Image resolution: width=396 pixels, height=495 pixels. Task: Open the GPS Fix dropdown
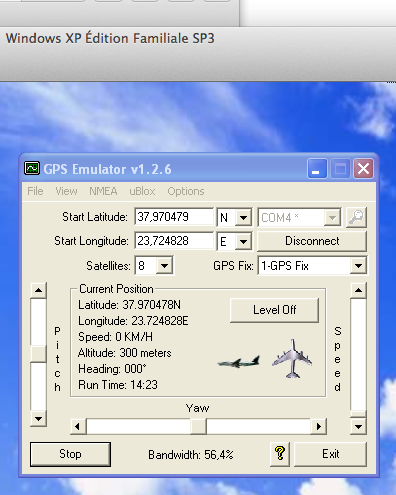tap(358, 266)
